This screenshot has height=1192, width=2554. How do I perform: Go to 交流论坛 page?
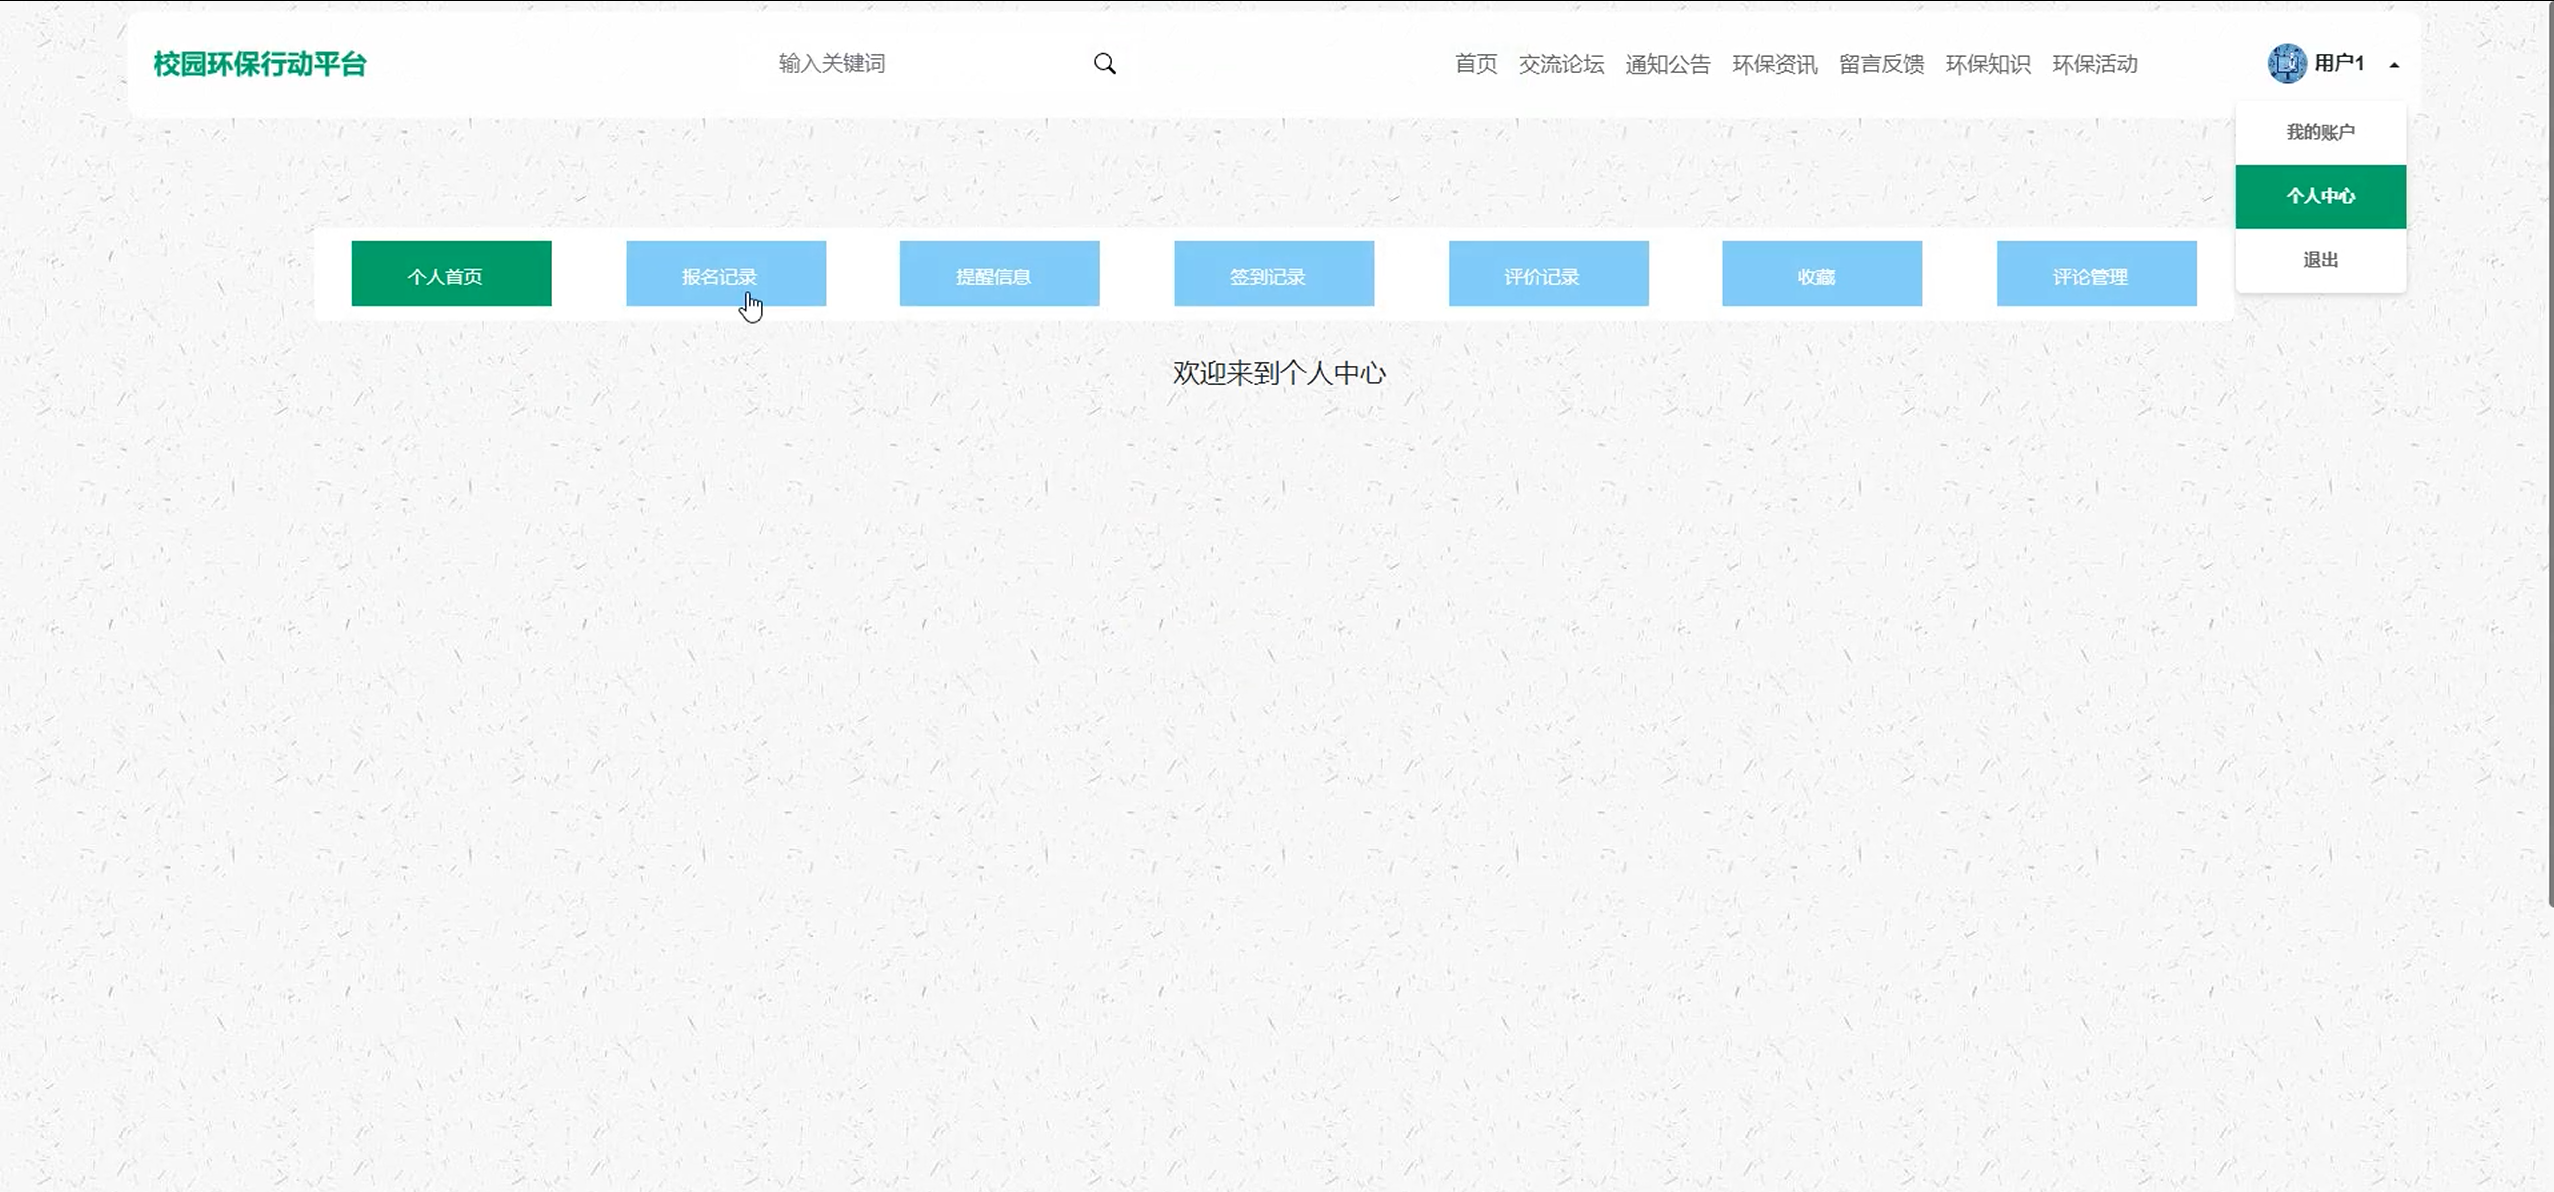[1561, 64]
